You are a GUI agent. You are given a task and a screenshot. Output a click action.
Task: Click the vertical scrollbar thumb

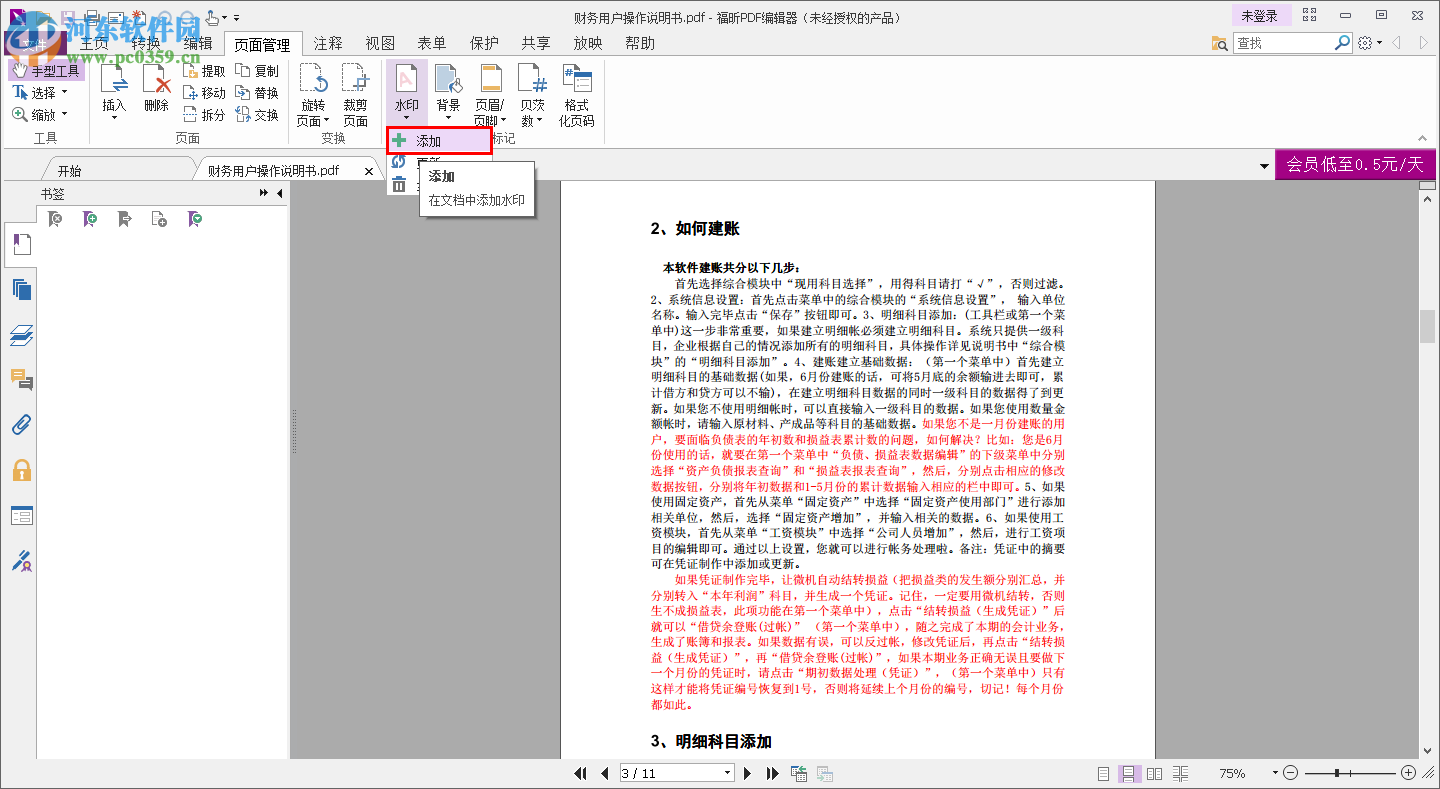1428,326
